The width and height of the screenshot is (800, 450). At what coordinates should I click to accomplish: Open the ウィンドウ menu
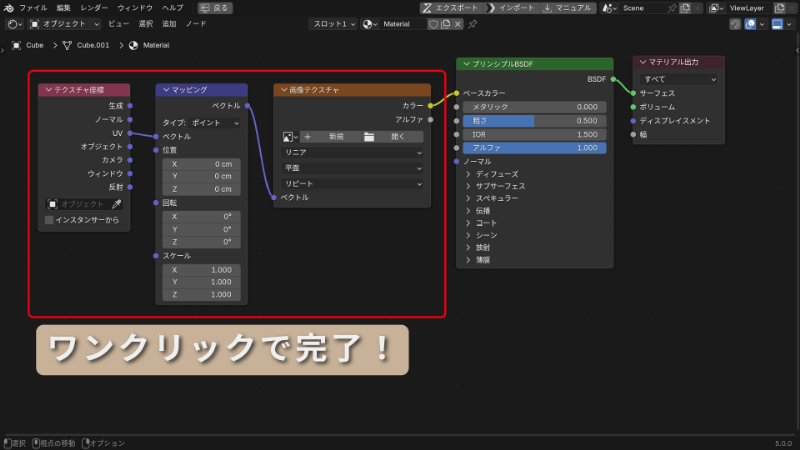click(135, 8)
